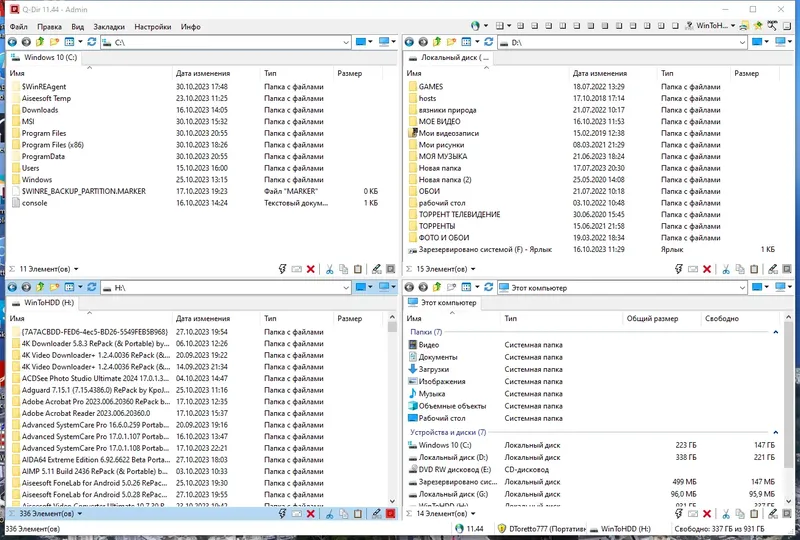Viewport: 800px width, 540px height.
Task: Select four-pane layout icon in toolbar
Action: tap(499, 26)
